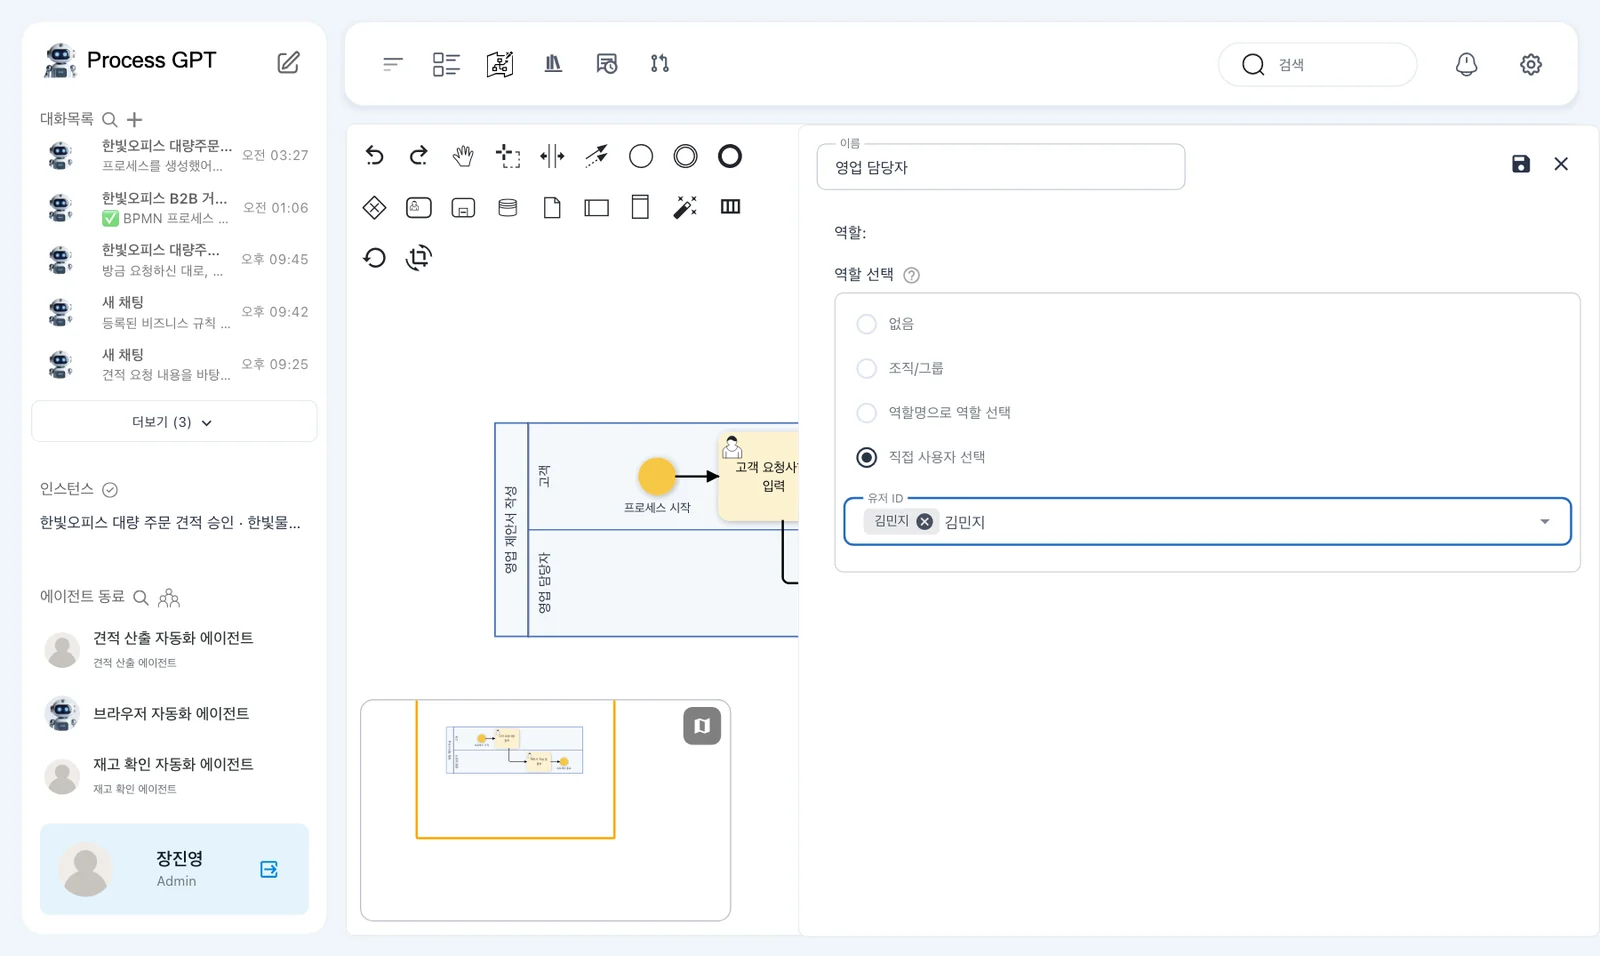Click the magic wand tool icon

coord(685,207)
